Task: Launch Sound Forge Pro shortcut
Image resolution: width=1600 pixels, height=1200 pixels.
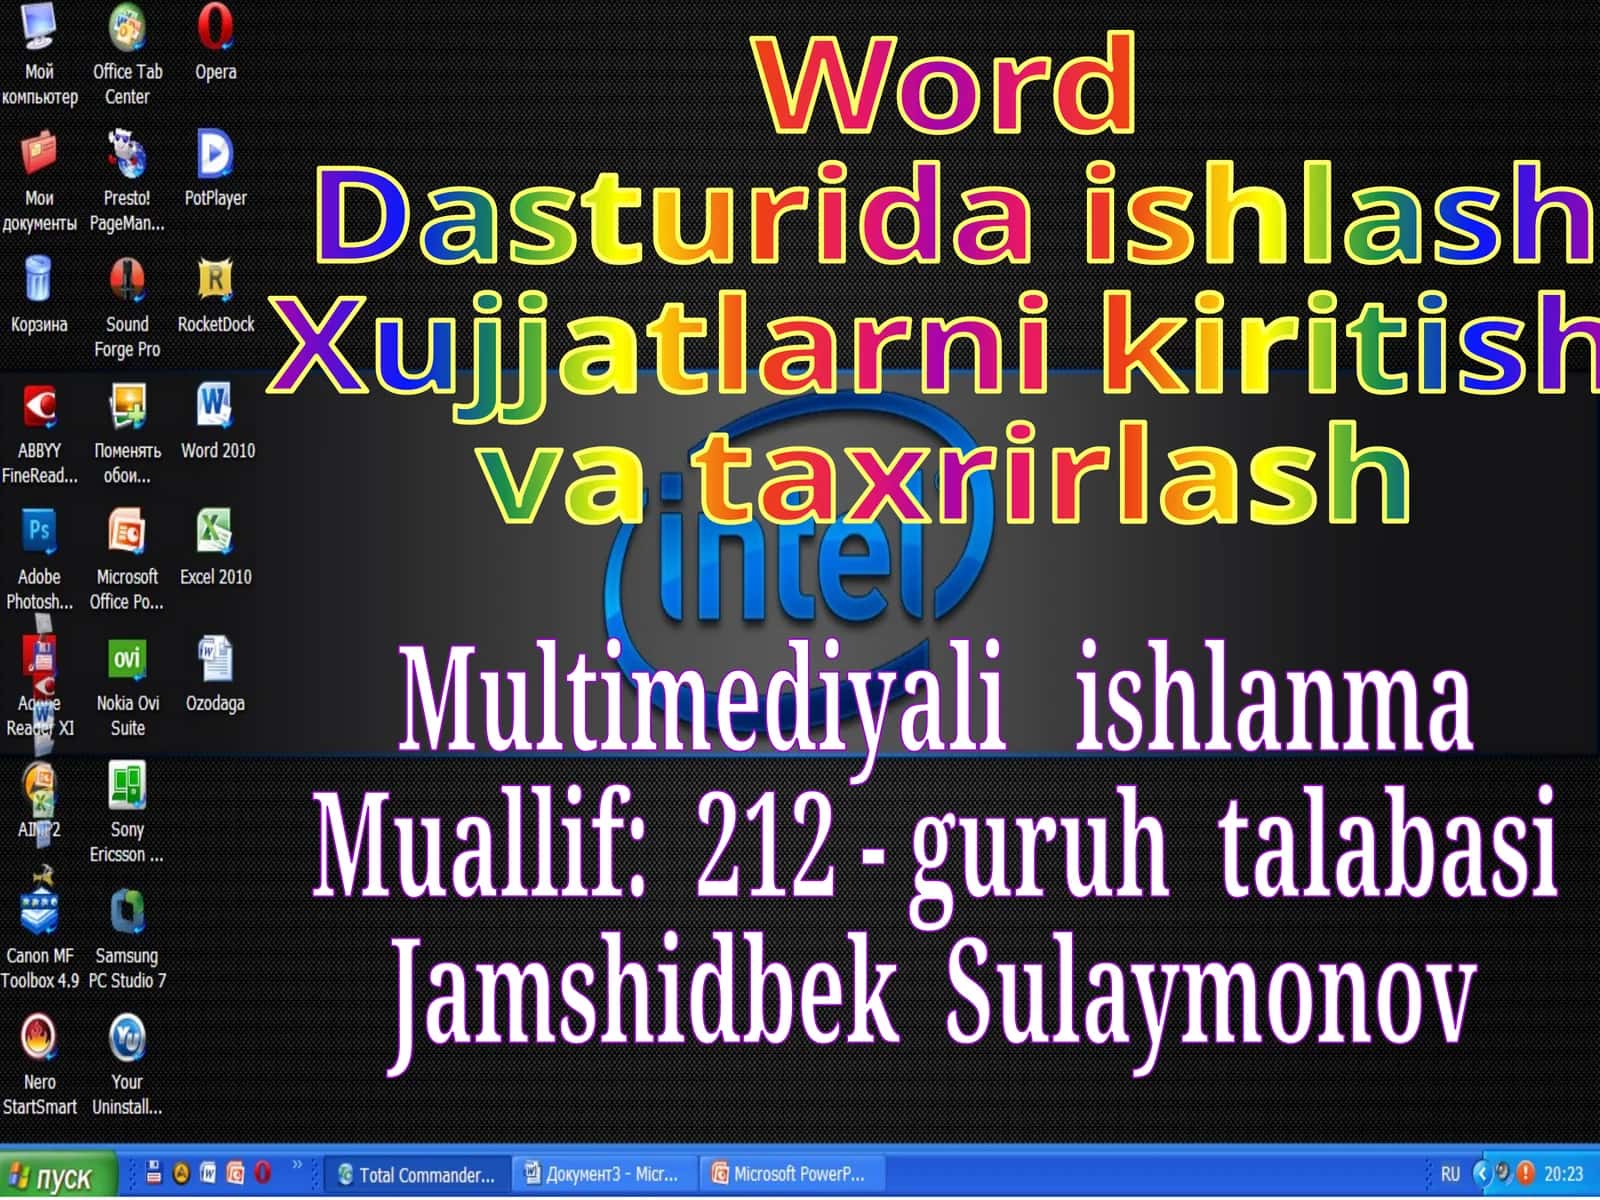Action: point(127,306)
